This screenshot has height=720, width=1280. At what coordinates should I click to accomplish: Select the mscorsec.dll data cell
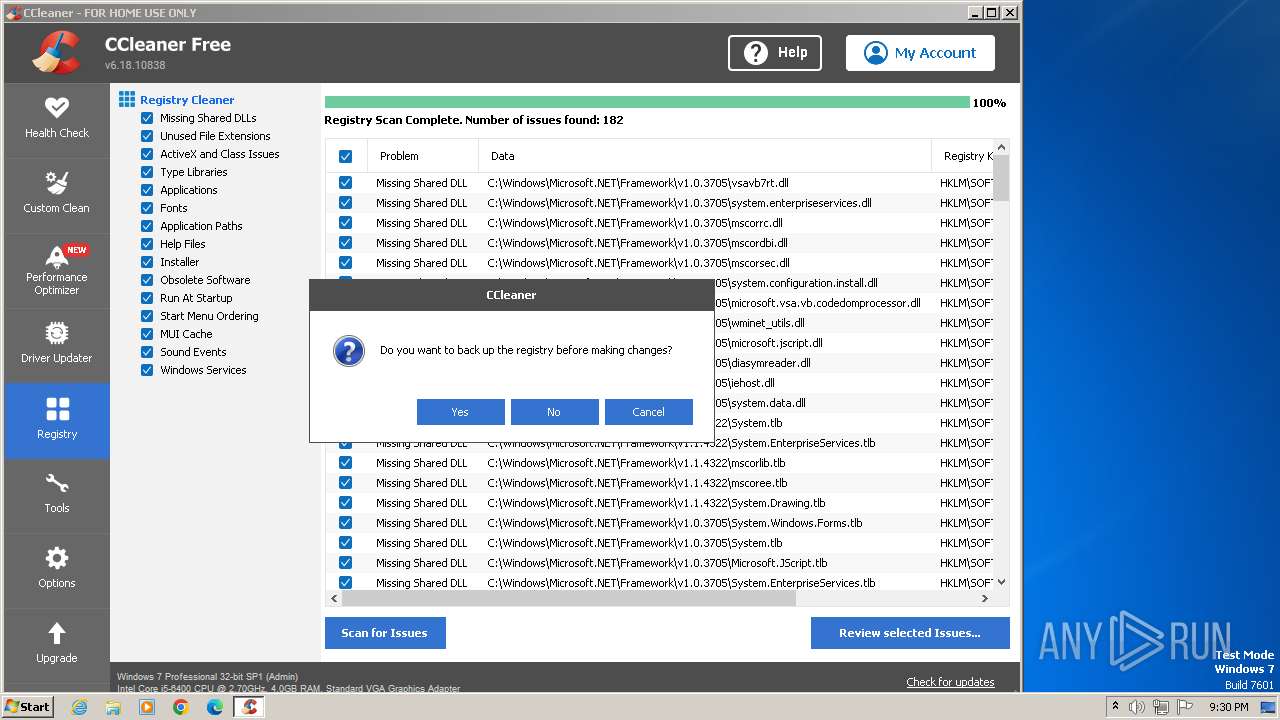638,263
